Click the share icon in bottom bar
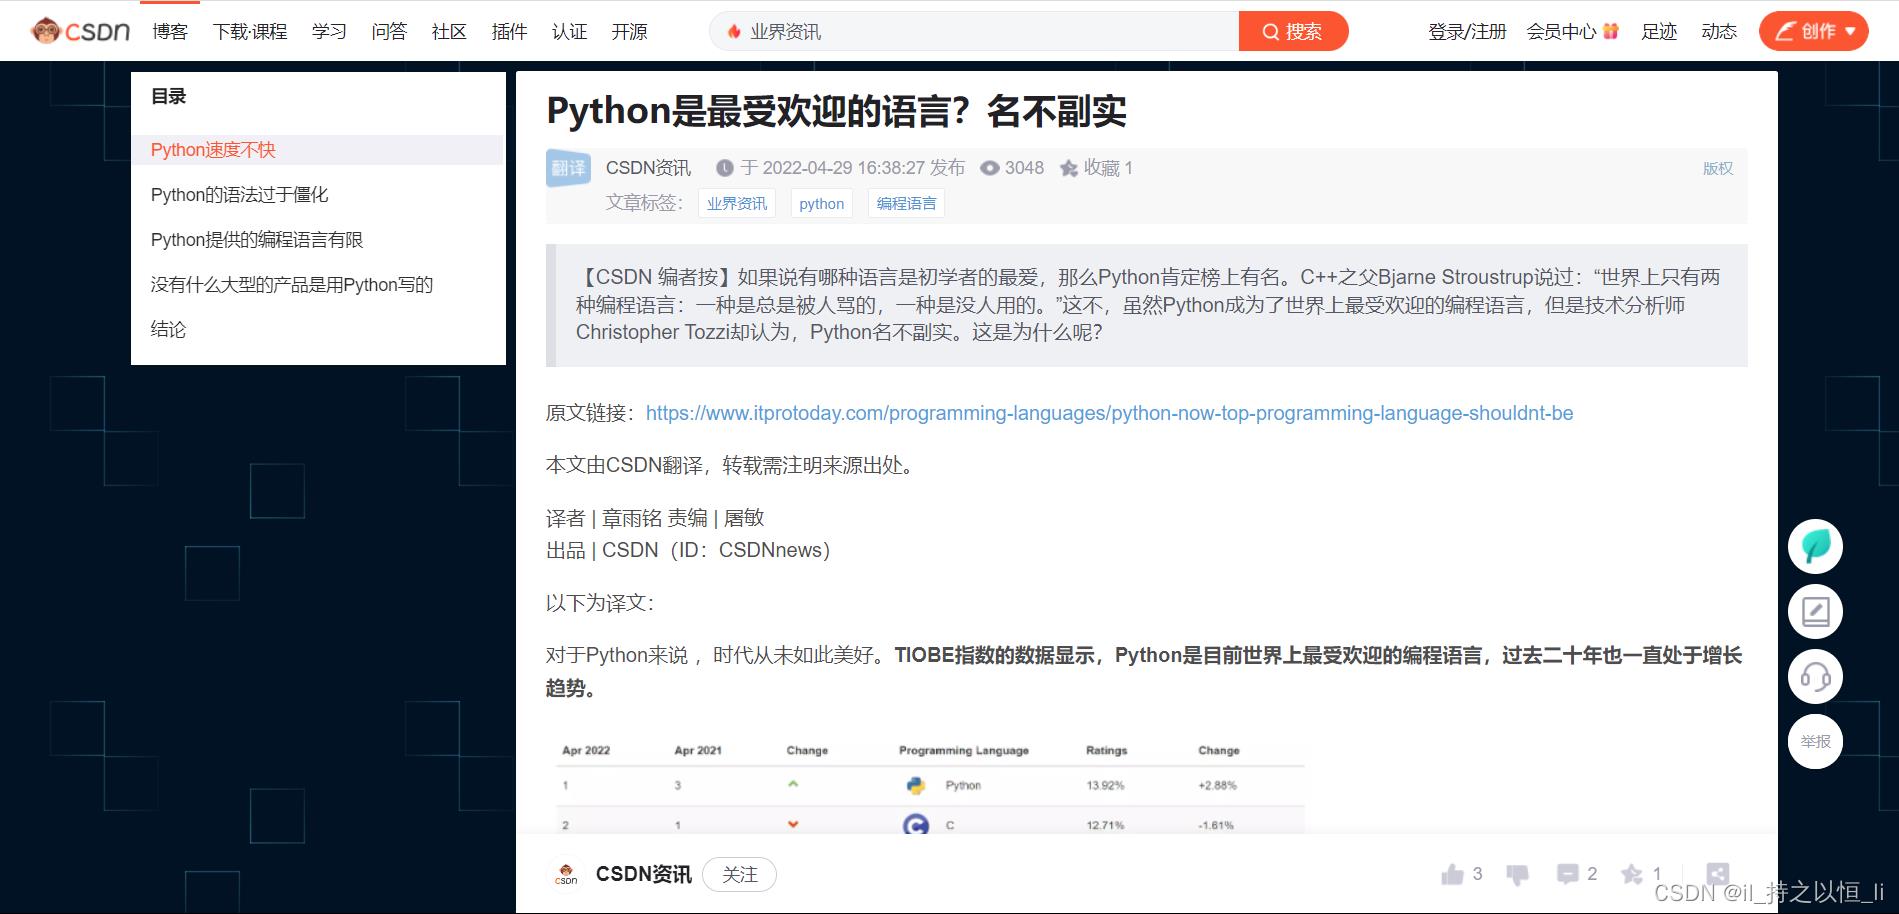The height and width of the screenshot is (914, 1899). click(x=1717, y=874)
